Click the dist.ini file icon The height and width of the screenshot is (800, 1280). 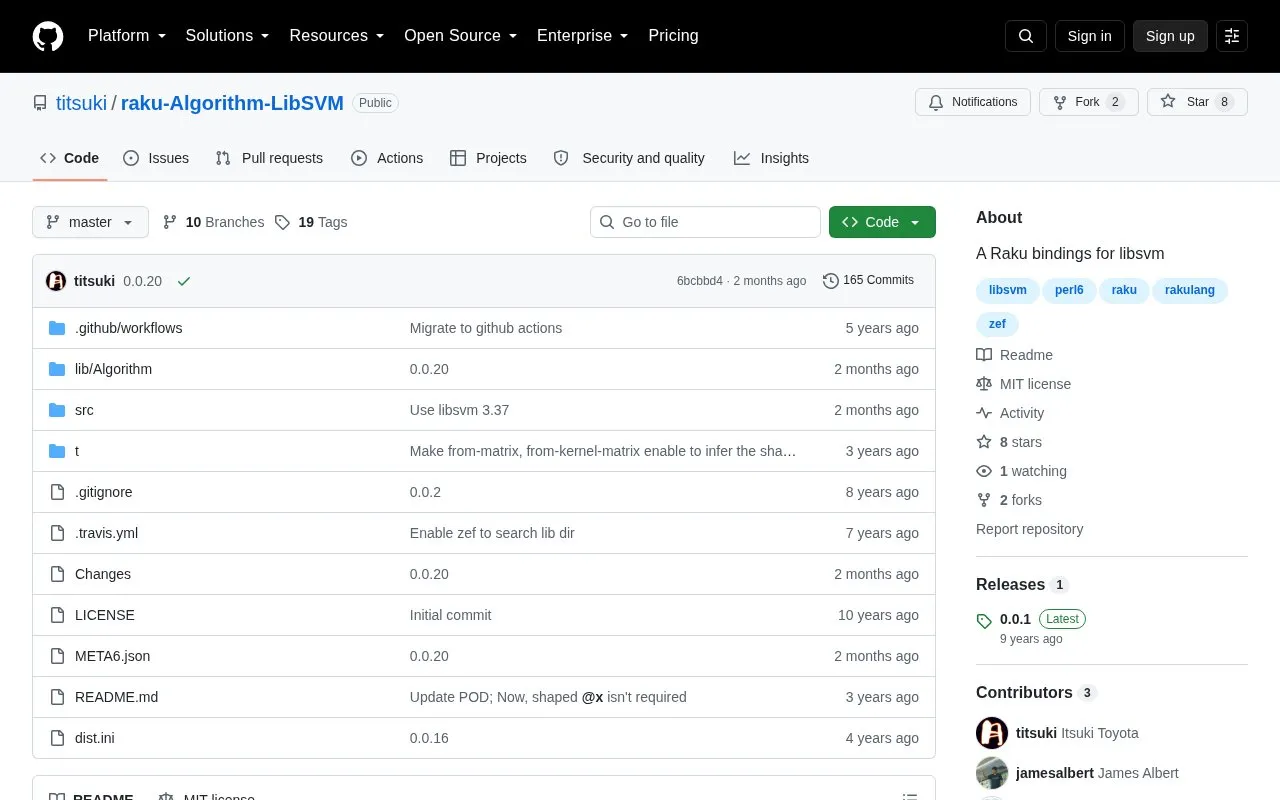pos(57,738)
